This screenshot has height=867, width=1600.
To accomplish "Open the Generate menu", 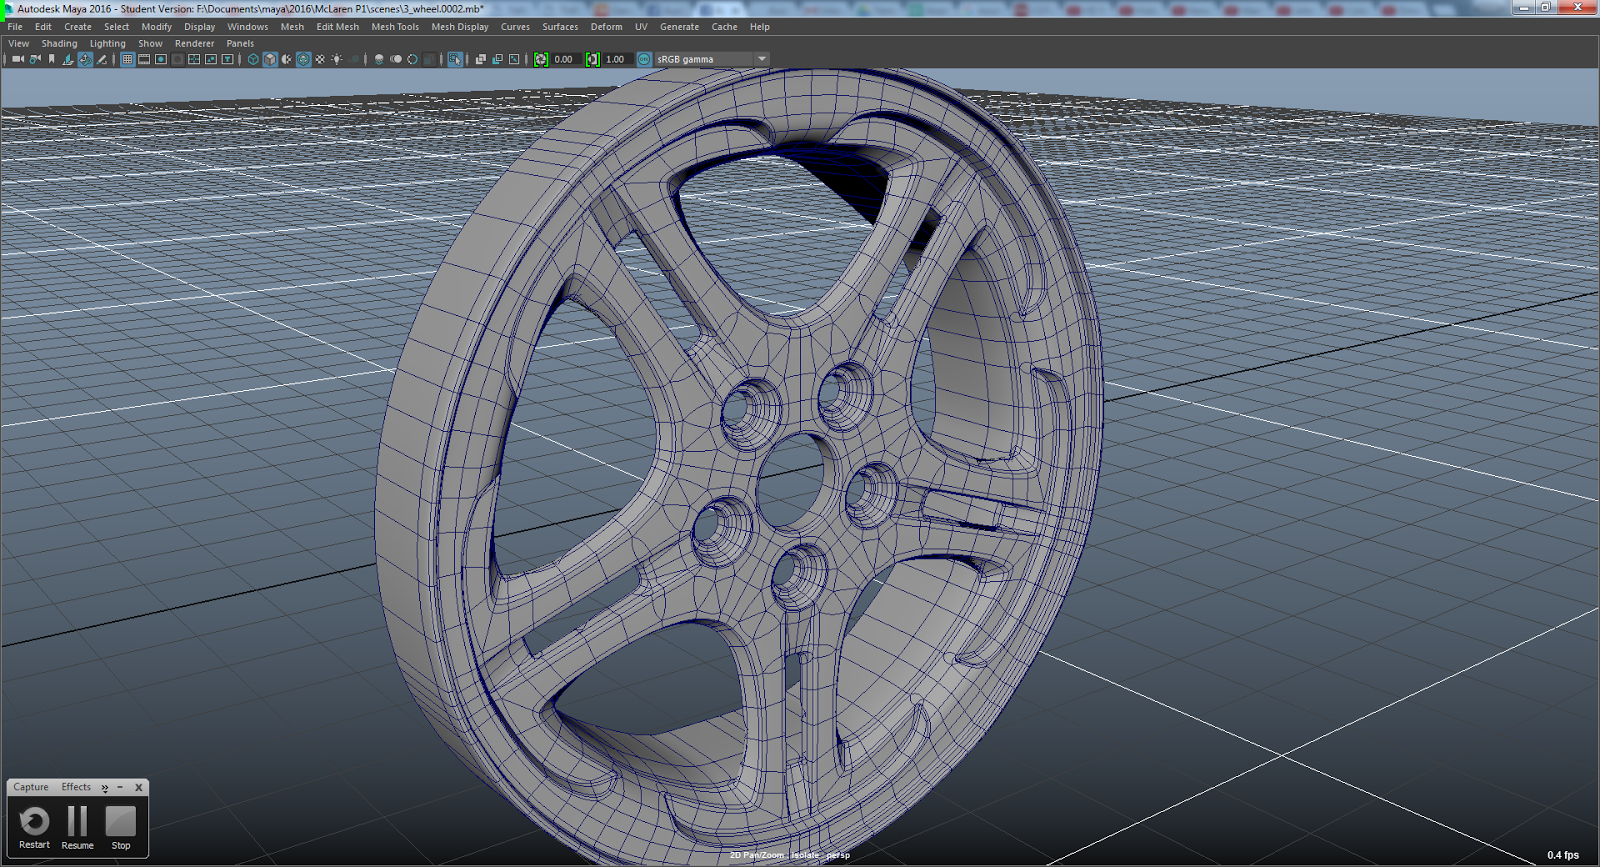I will pyautogui.click(x=679, y=27).
